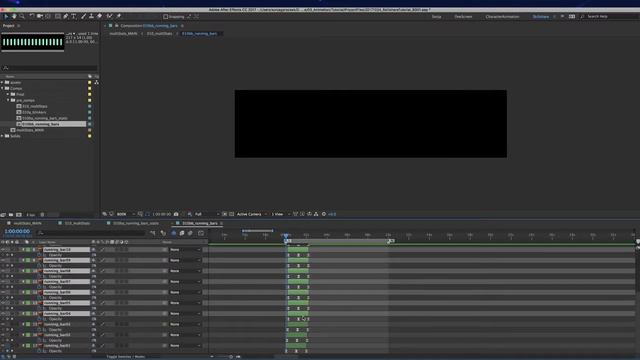Open parent dropdown for the top layer
The width and height of the screenshot is (640, 360).
185,249
